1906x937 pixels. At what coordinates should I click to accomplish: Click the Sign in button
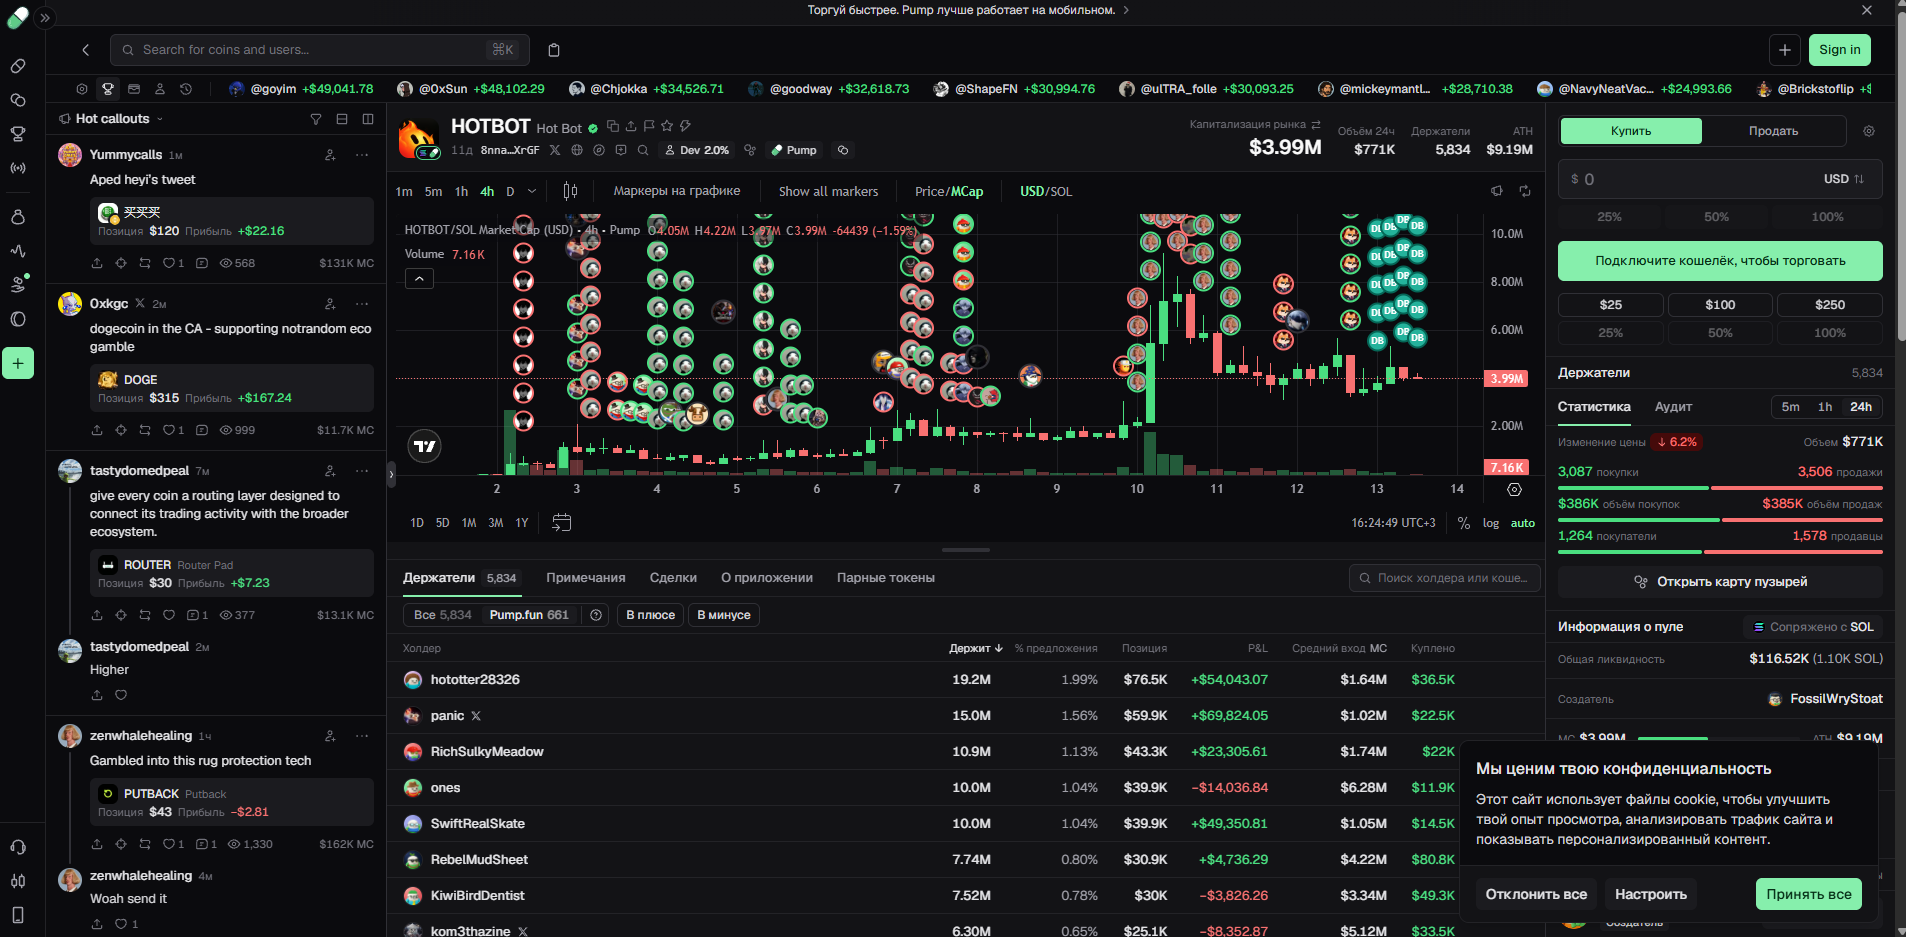coord(1840,50)
